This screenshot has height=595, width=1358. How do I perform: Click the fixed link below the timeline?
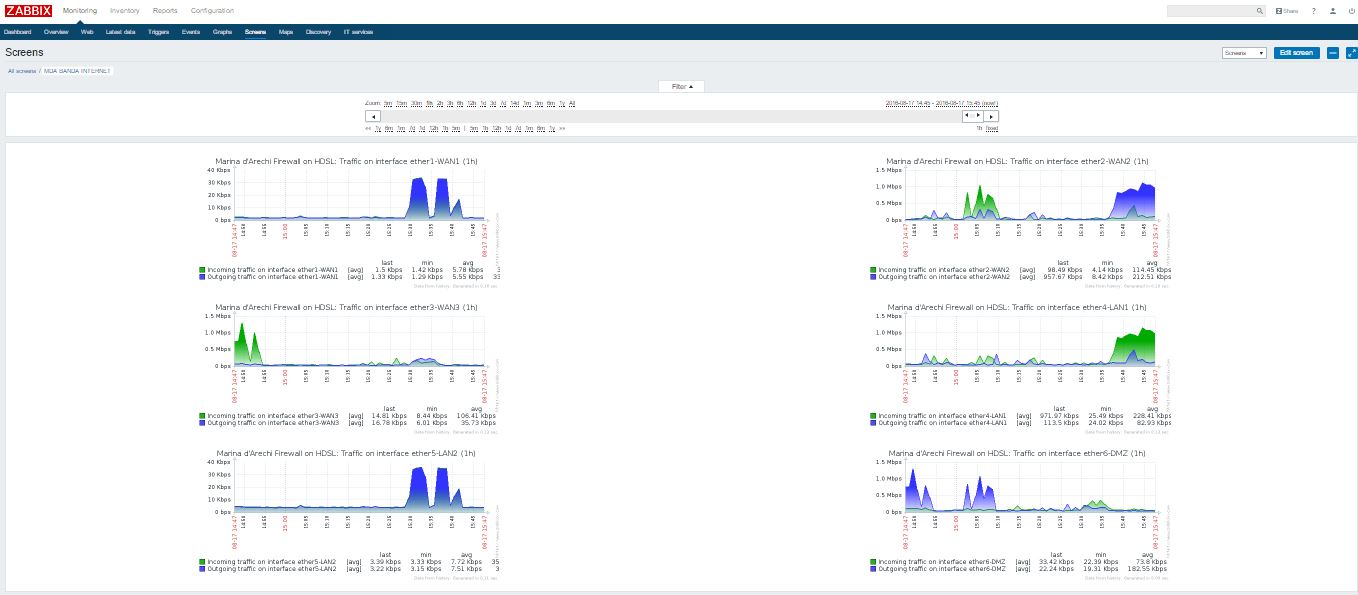pos(992,128)
